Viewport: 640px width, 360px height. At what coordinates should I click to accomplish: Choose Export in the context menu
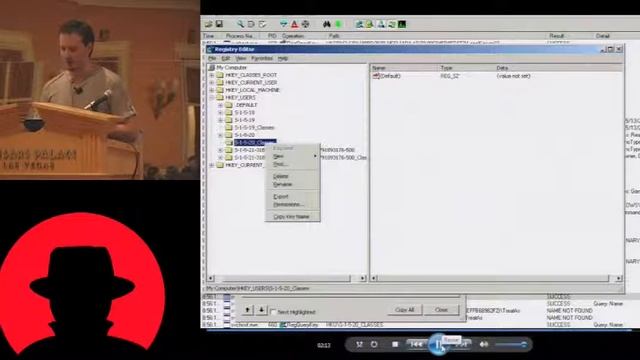[292, 197]
